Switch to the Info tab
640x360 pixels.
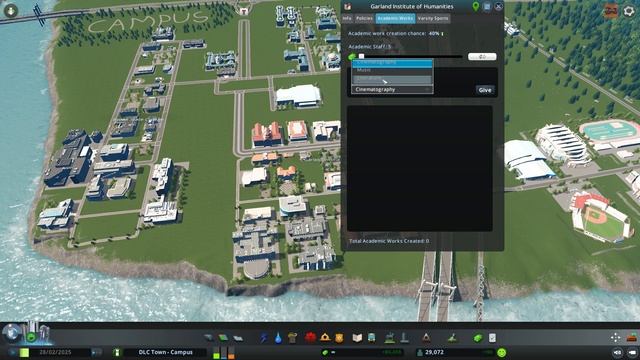click(x=347, y=18)
